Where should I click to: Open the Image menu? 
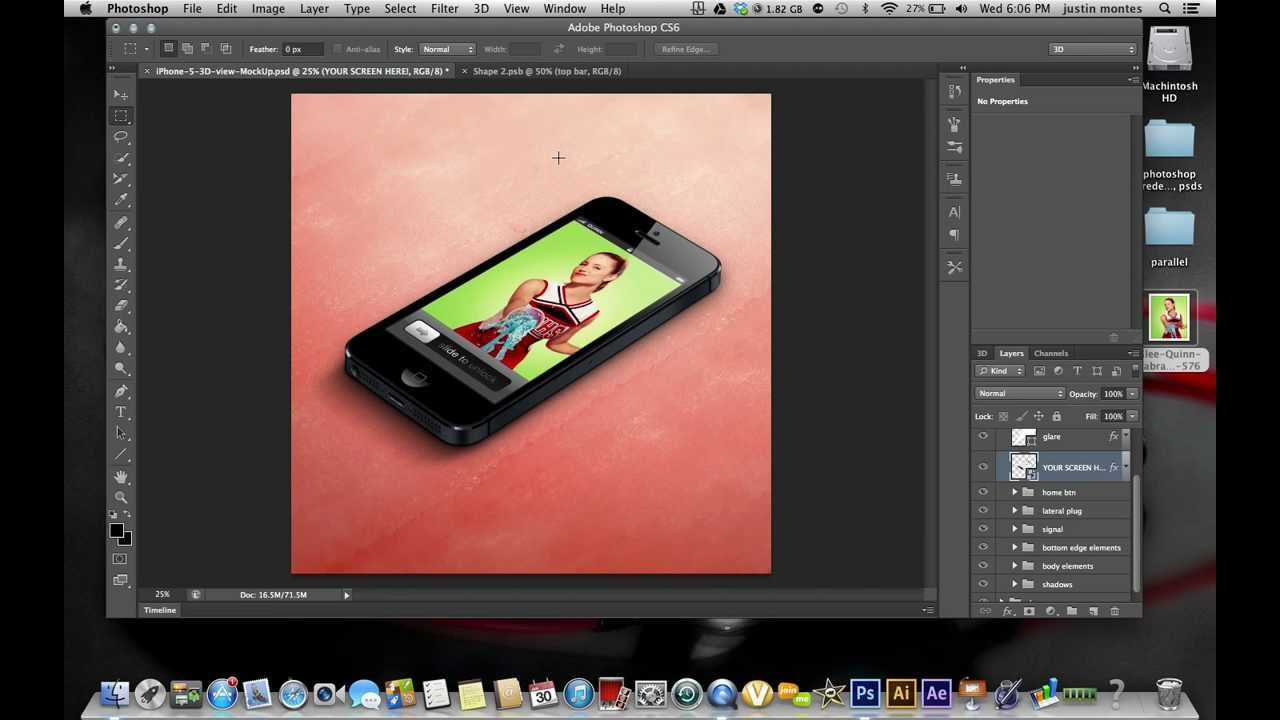pos(268,9)
